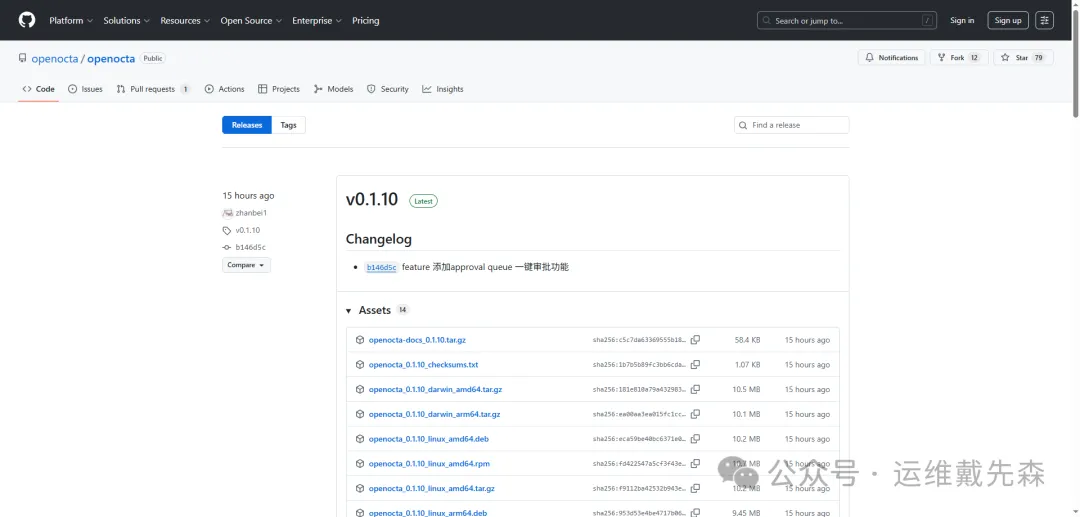
Task: Copy sha256 of openocta_0.1.10_linux_amd64.deb
Action: coord(696,439)
